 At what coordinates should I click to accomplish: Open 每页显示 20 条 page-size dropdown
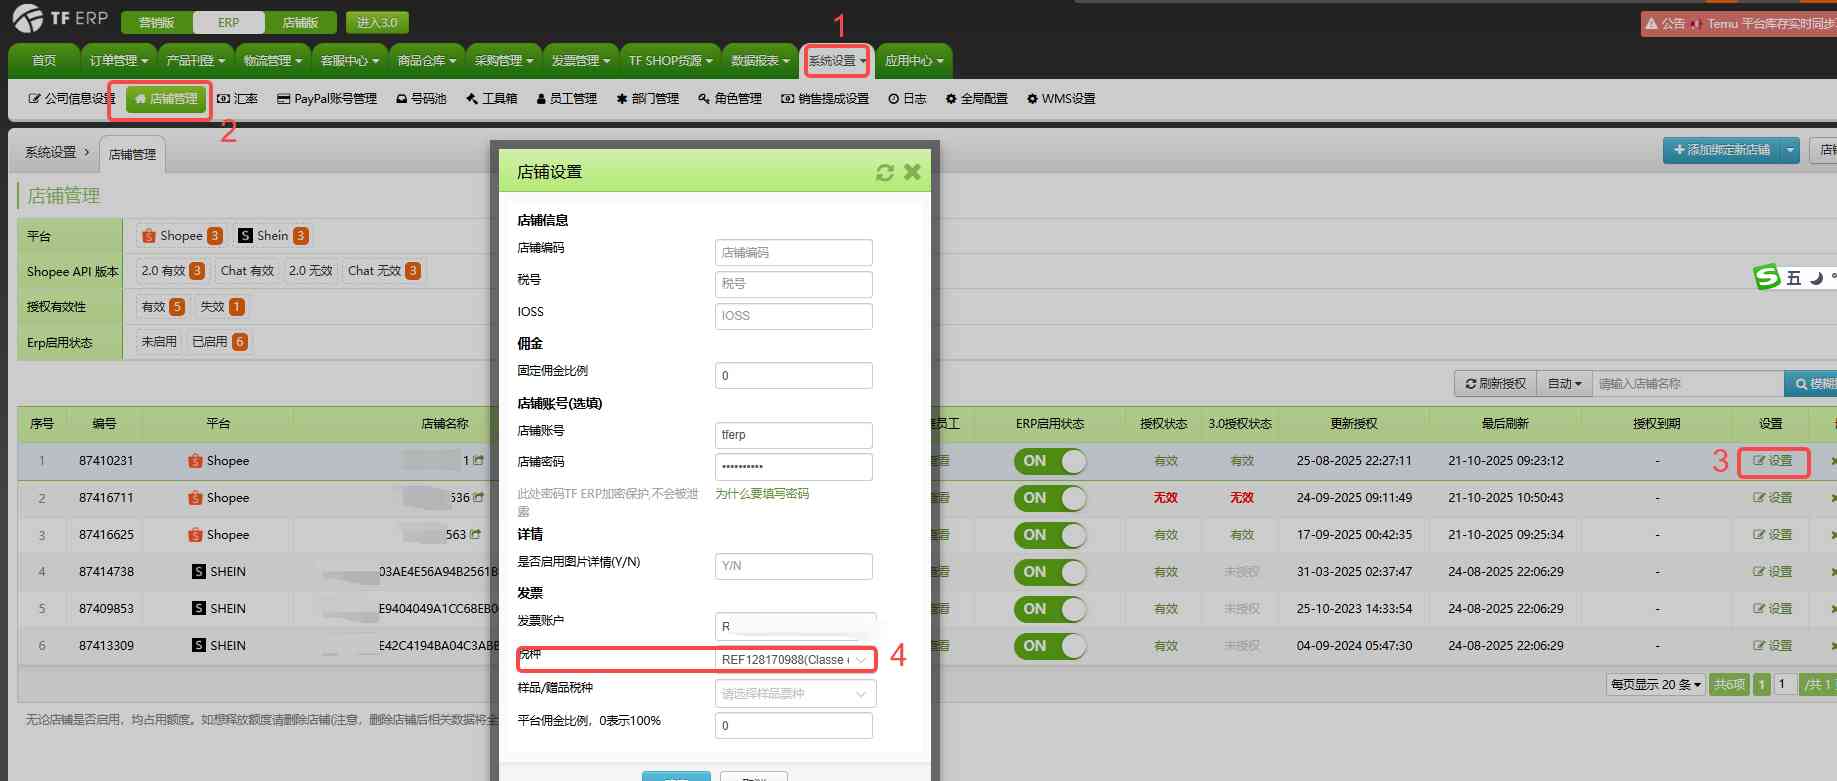click(x=1655, y=685)
